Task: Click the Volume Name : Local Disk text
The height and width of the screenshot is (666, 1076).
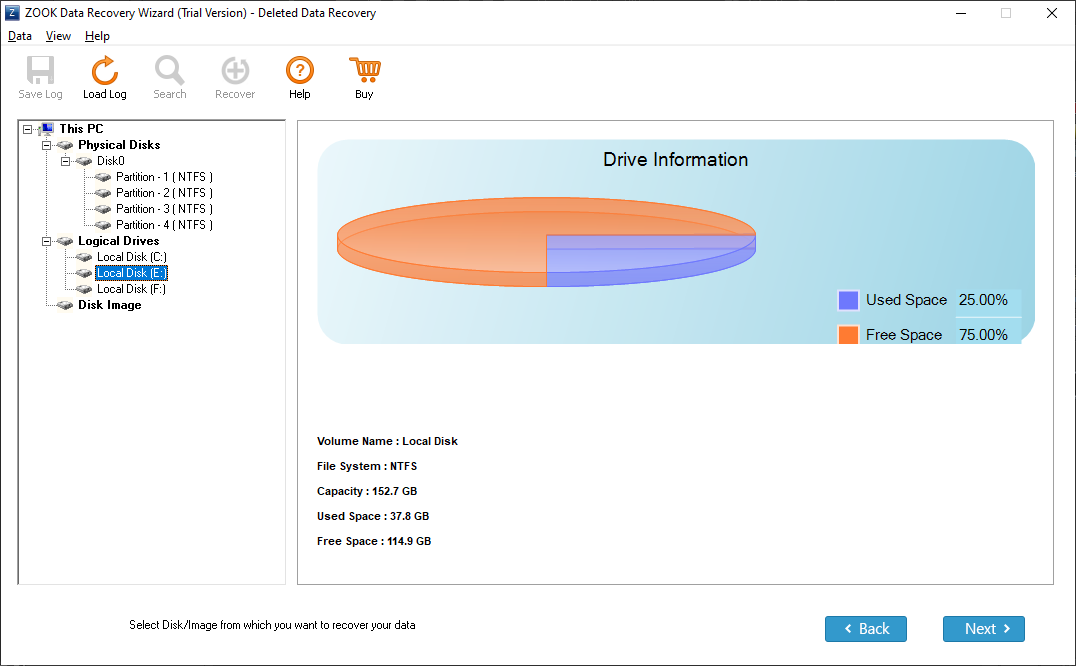Action: point(387,441)
